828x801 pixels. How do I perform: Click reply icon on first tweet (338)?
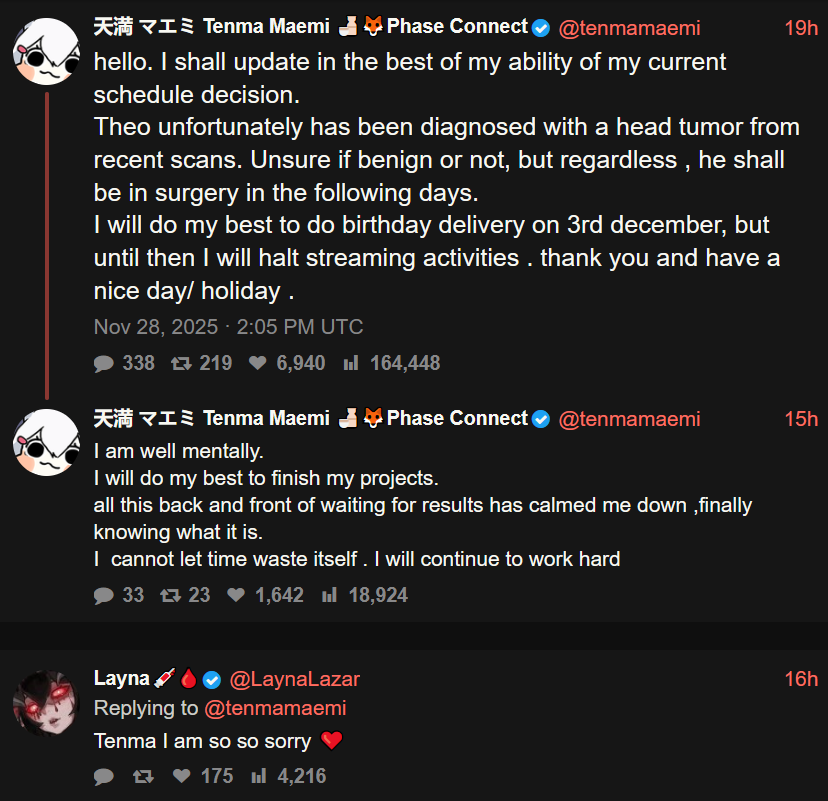click(x=104, y=363)
